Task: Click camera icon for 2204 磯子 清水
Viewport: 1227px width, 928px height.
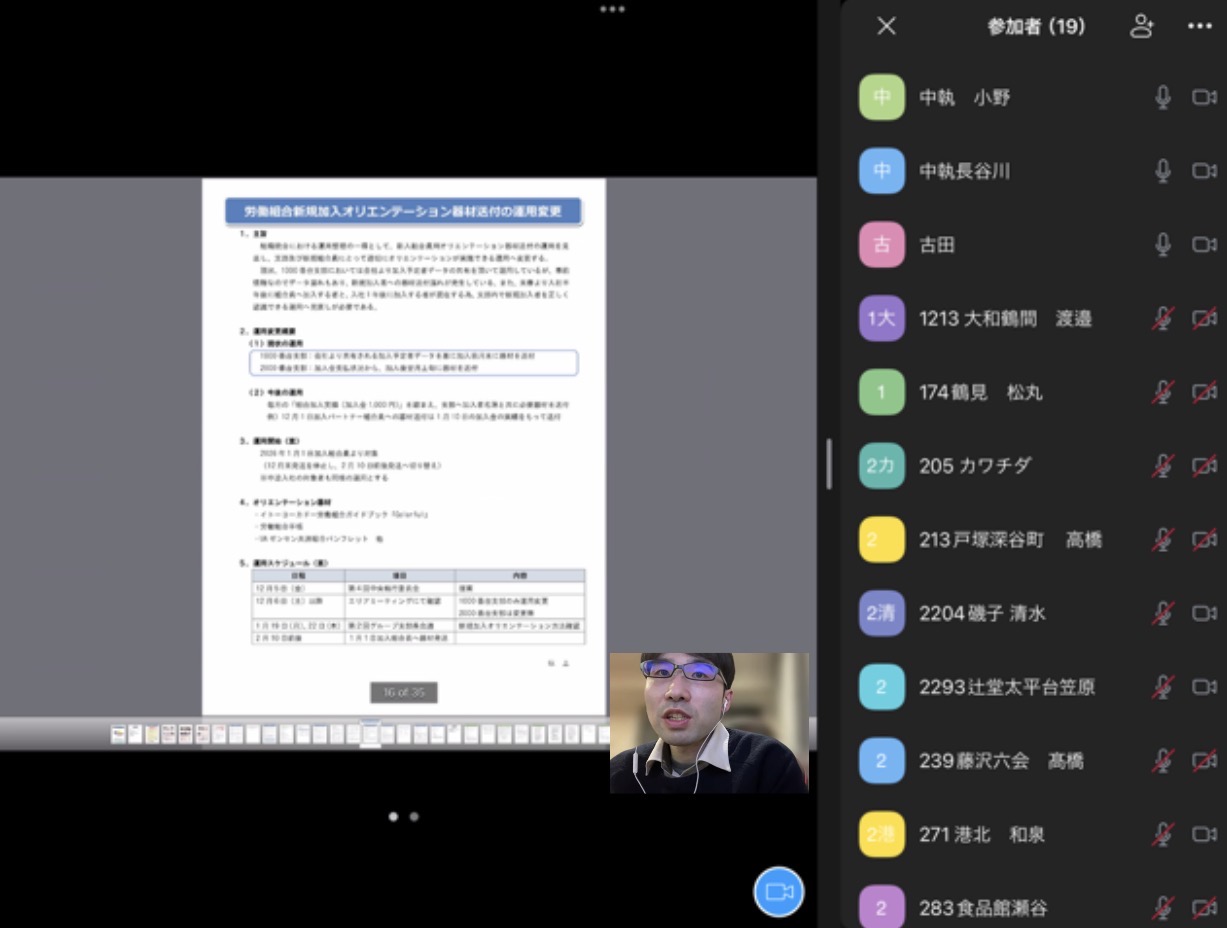Action: (x=1204, y=613)
